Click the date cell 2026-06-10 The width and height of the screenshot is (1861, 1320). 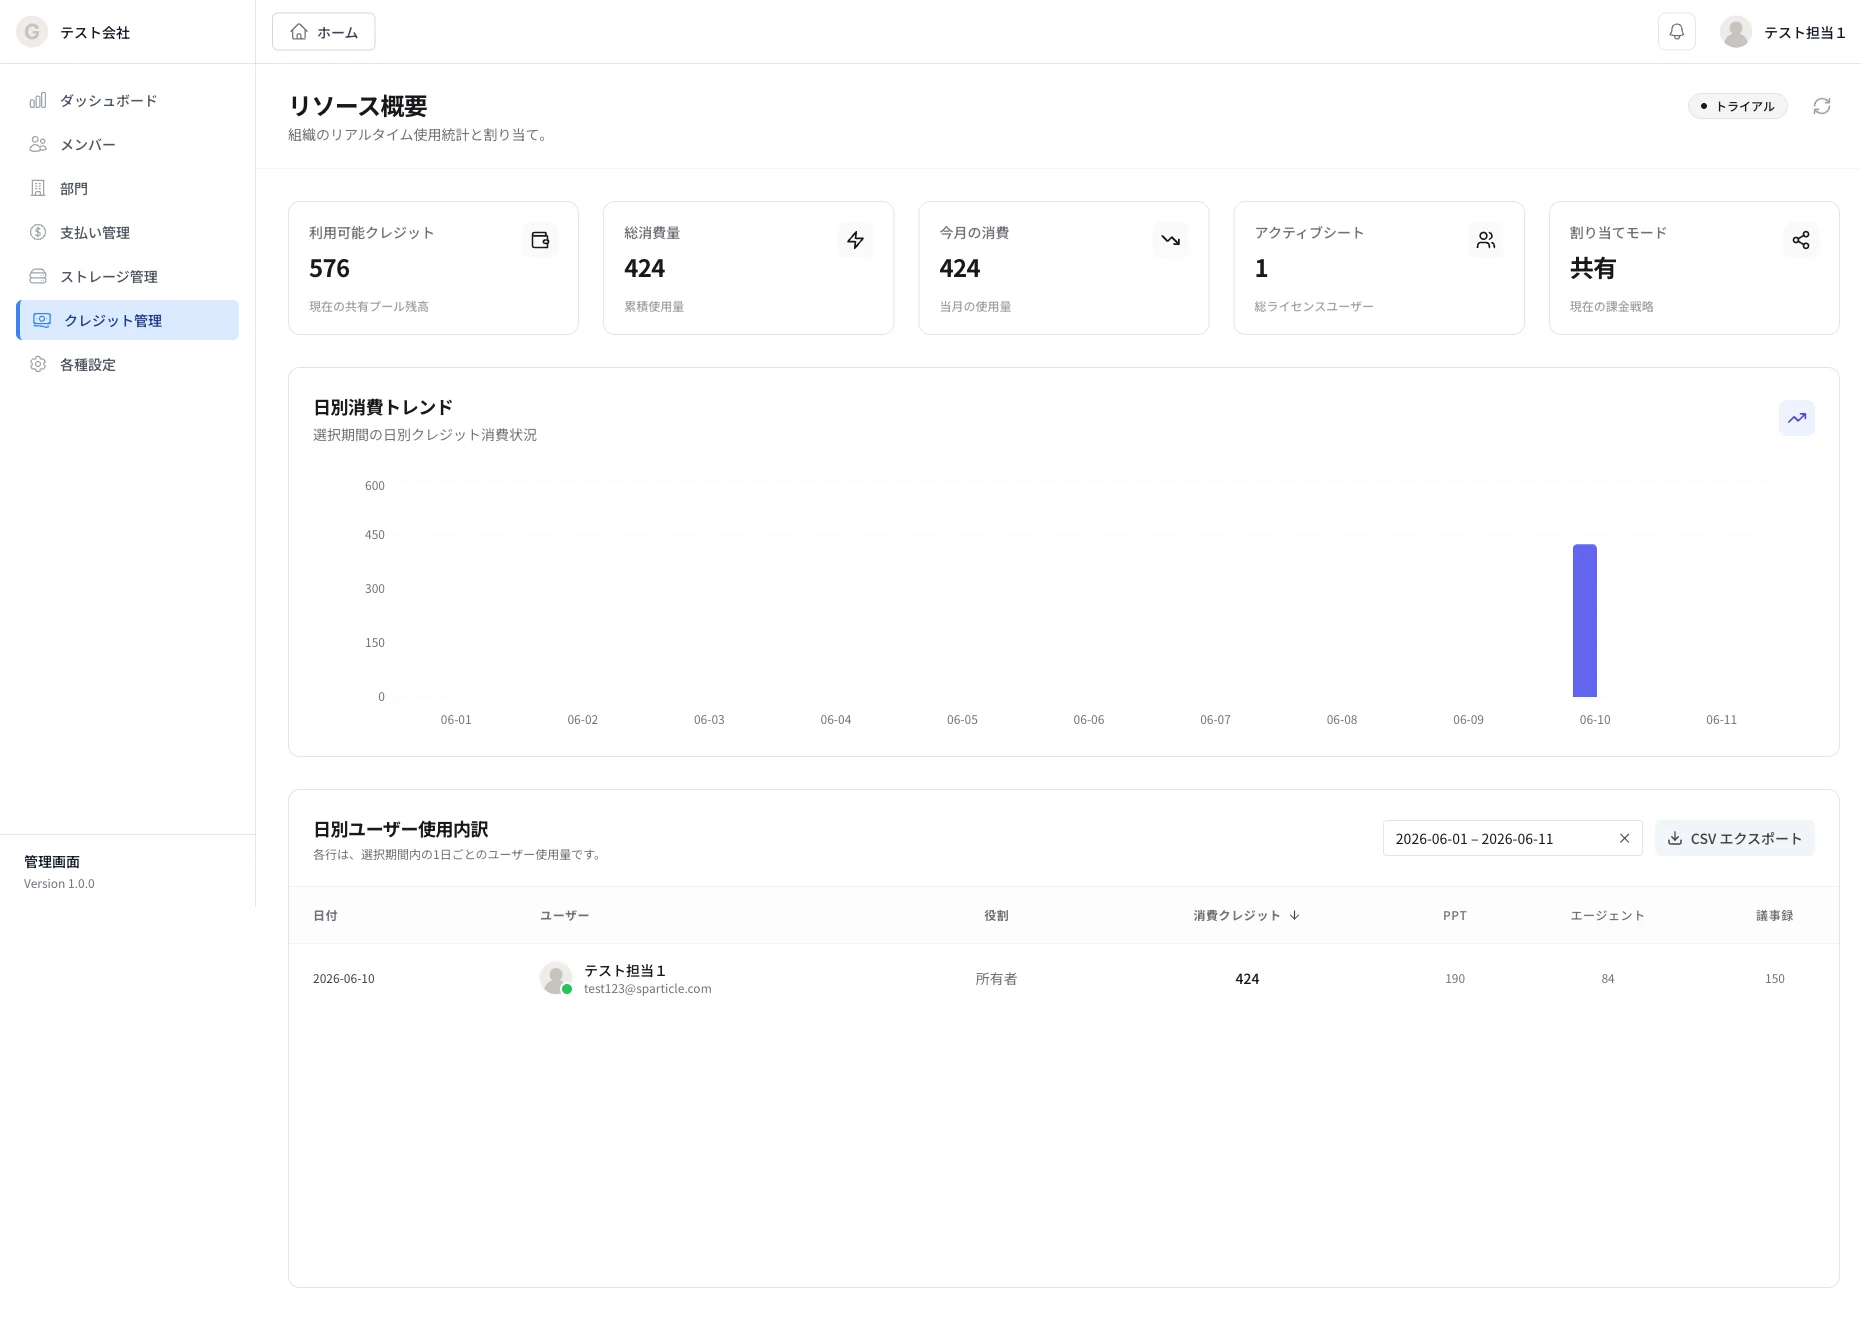[x=343, y=979]
